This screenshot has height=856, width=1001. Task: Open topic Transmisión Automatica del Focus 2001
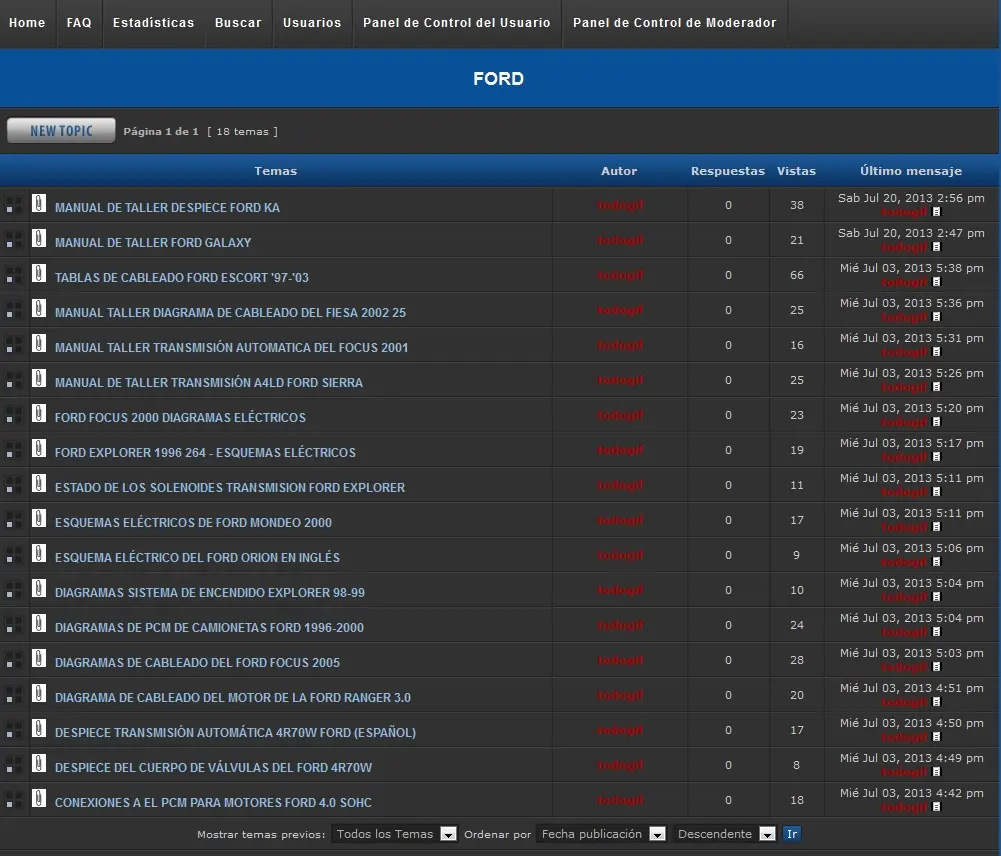click(x=231, y=348)
